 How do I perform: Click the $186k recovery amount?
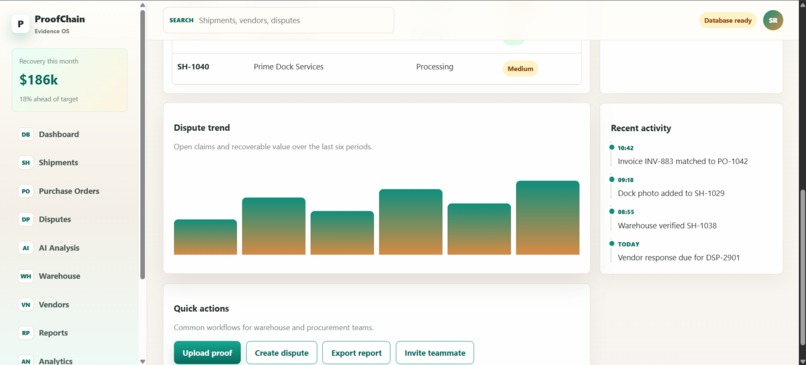tap(38, 80)
